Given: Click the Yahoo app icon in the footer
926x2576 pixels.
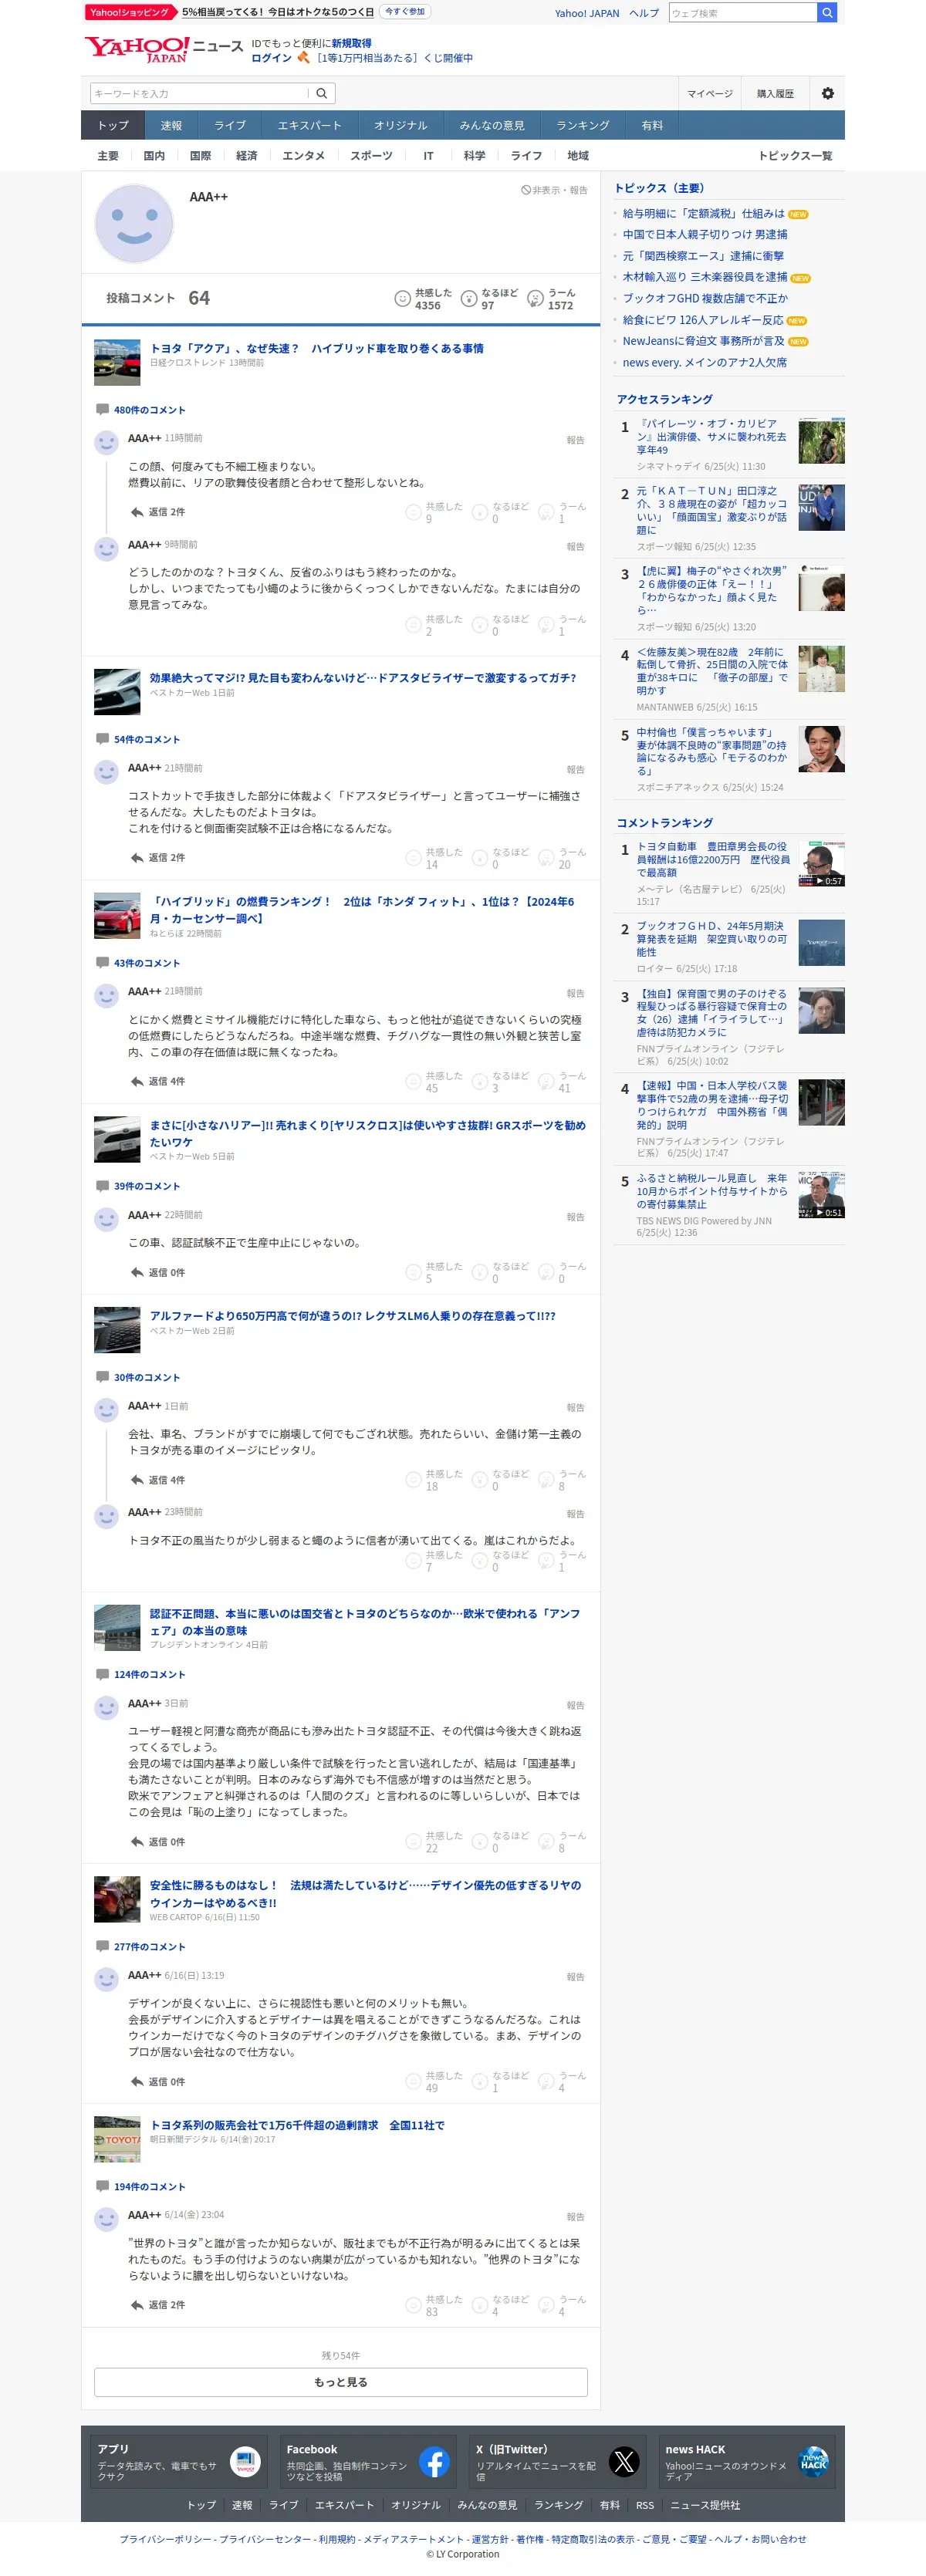Looking at the screenshot, I should click(245, 2461).
